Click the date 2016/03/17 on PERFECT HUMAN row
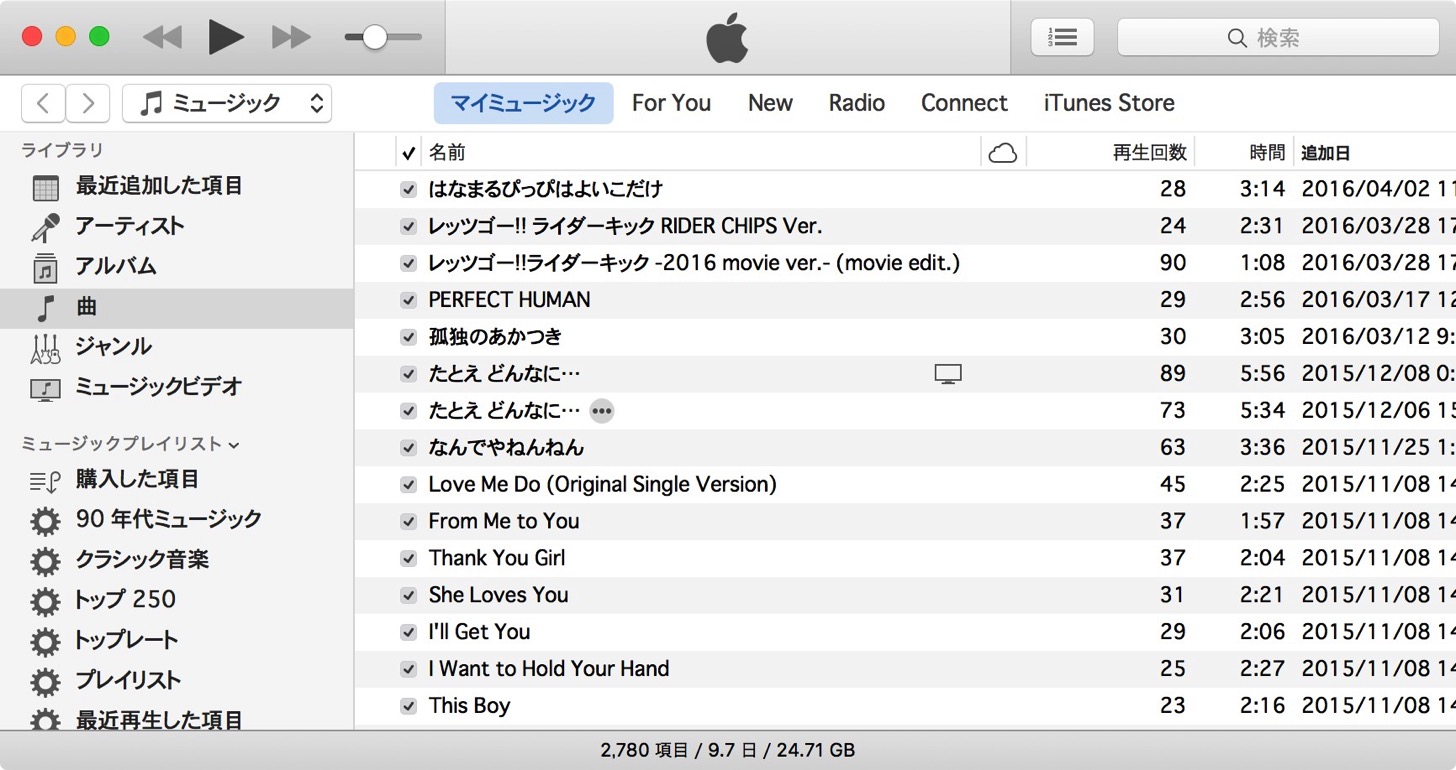 click(x=1378, y=300)
